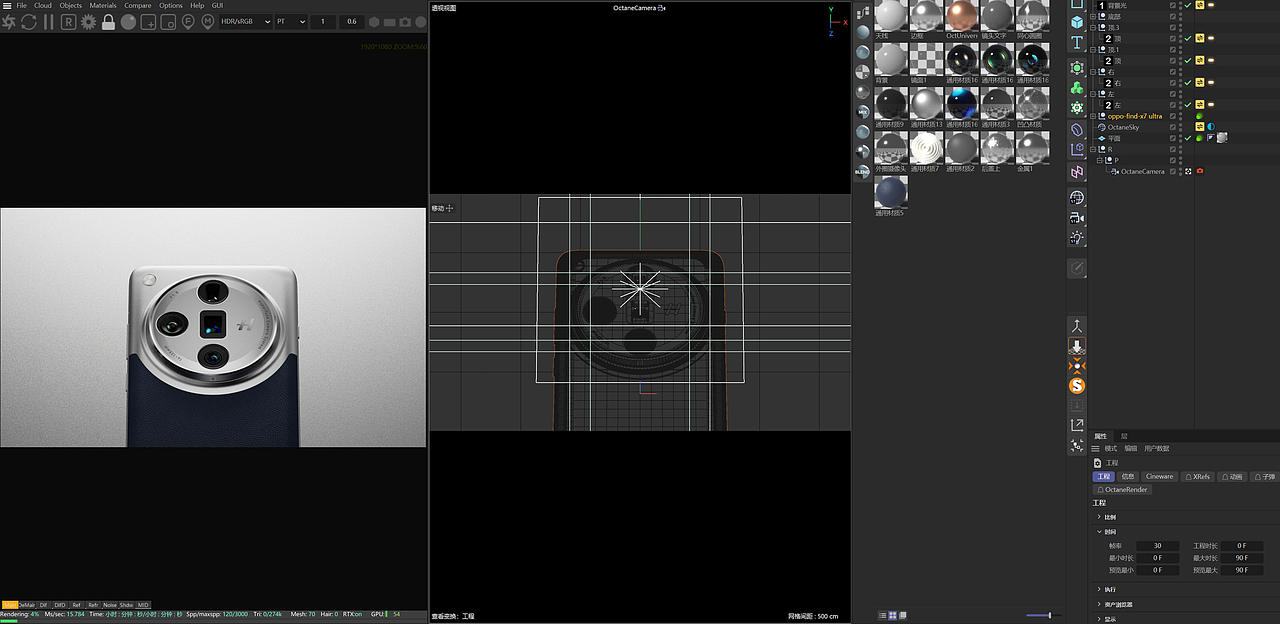Click the XRefs button

coord(1199,477)
